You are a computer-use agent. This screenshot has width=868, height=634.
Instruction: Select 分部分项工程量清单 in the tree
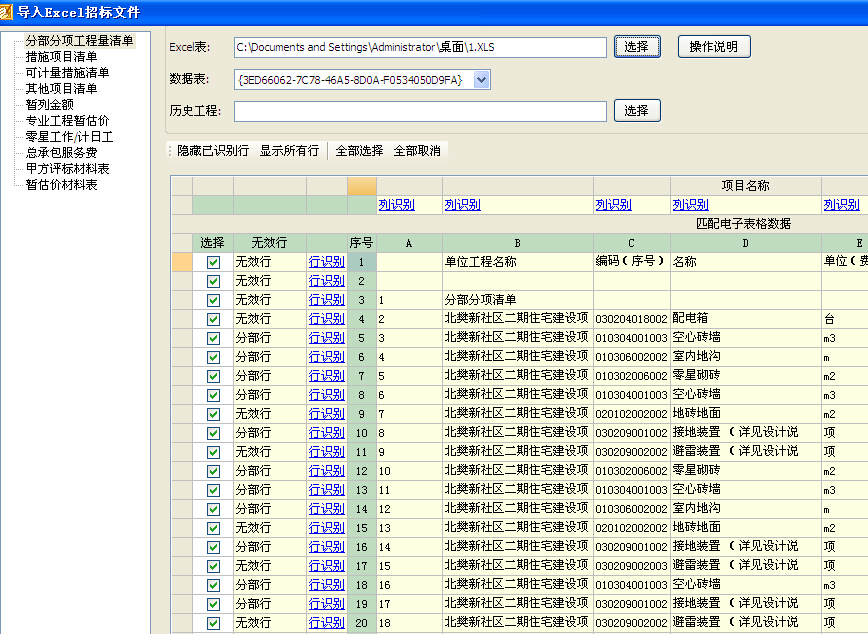click(x=79, y=40)
